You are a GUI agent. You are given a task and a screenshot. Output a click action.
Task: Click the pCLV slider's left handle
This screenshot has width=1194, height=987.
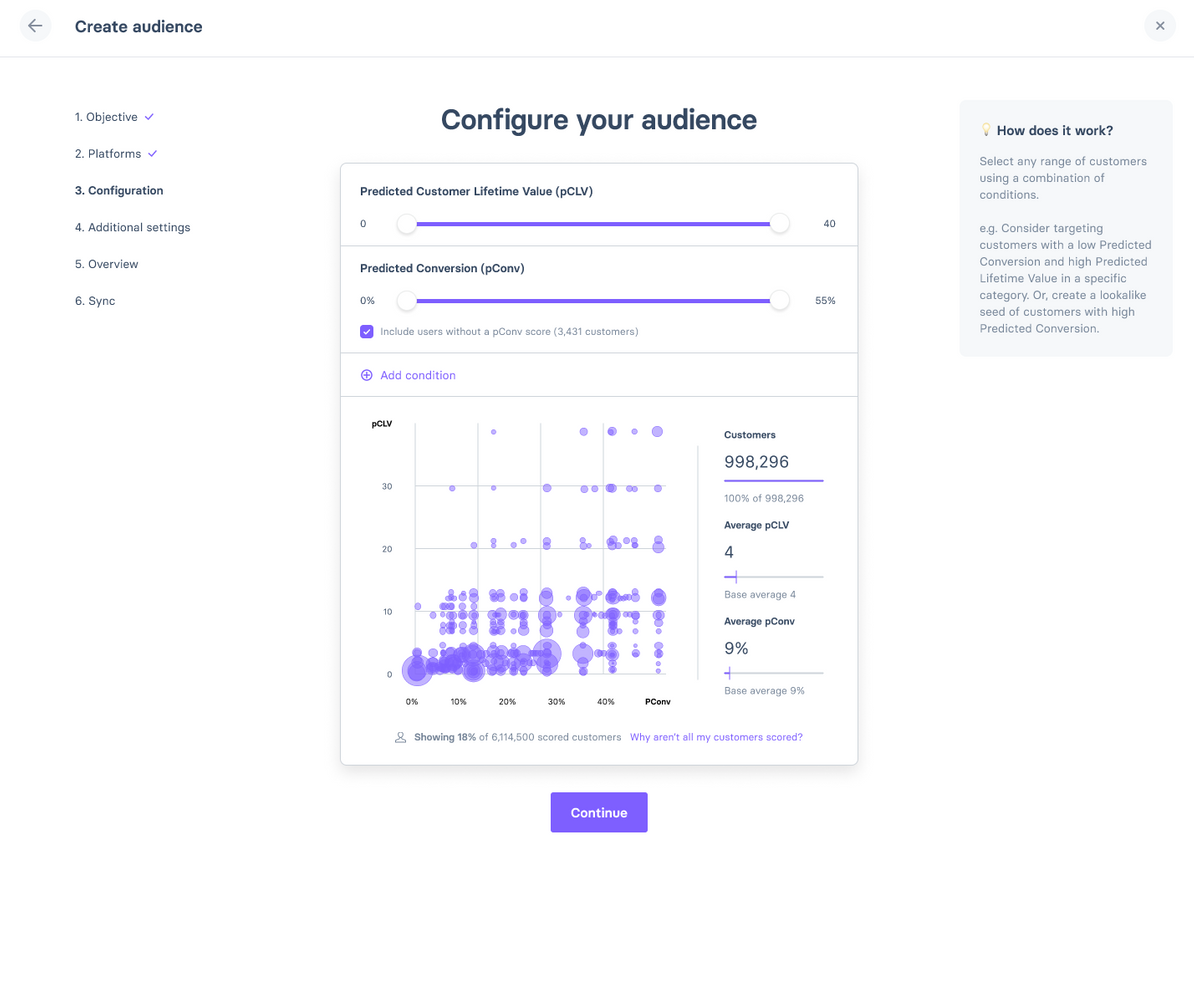(407, 224)
